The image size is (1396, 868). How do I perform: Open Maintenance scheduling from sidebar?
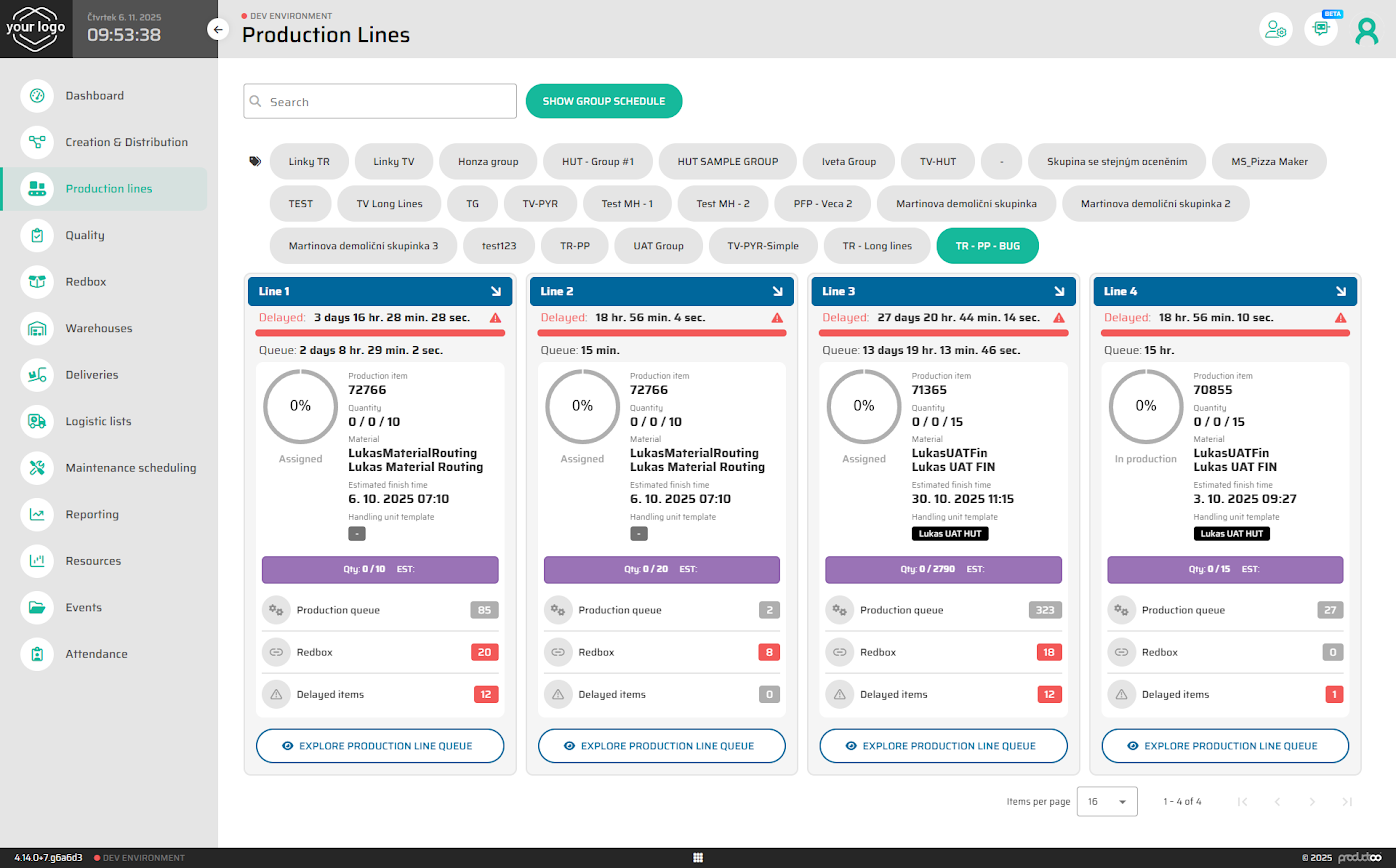[130, 468]
